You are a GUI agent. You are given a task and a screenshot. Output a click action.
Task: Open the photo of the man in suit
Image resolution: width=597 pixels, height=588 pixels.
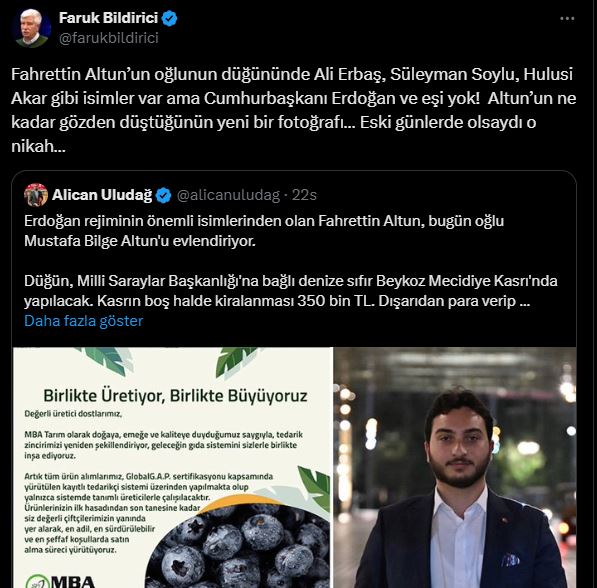tap(455, 467)
